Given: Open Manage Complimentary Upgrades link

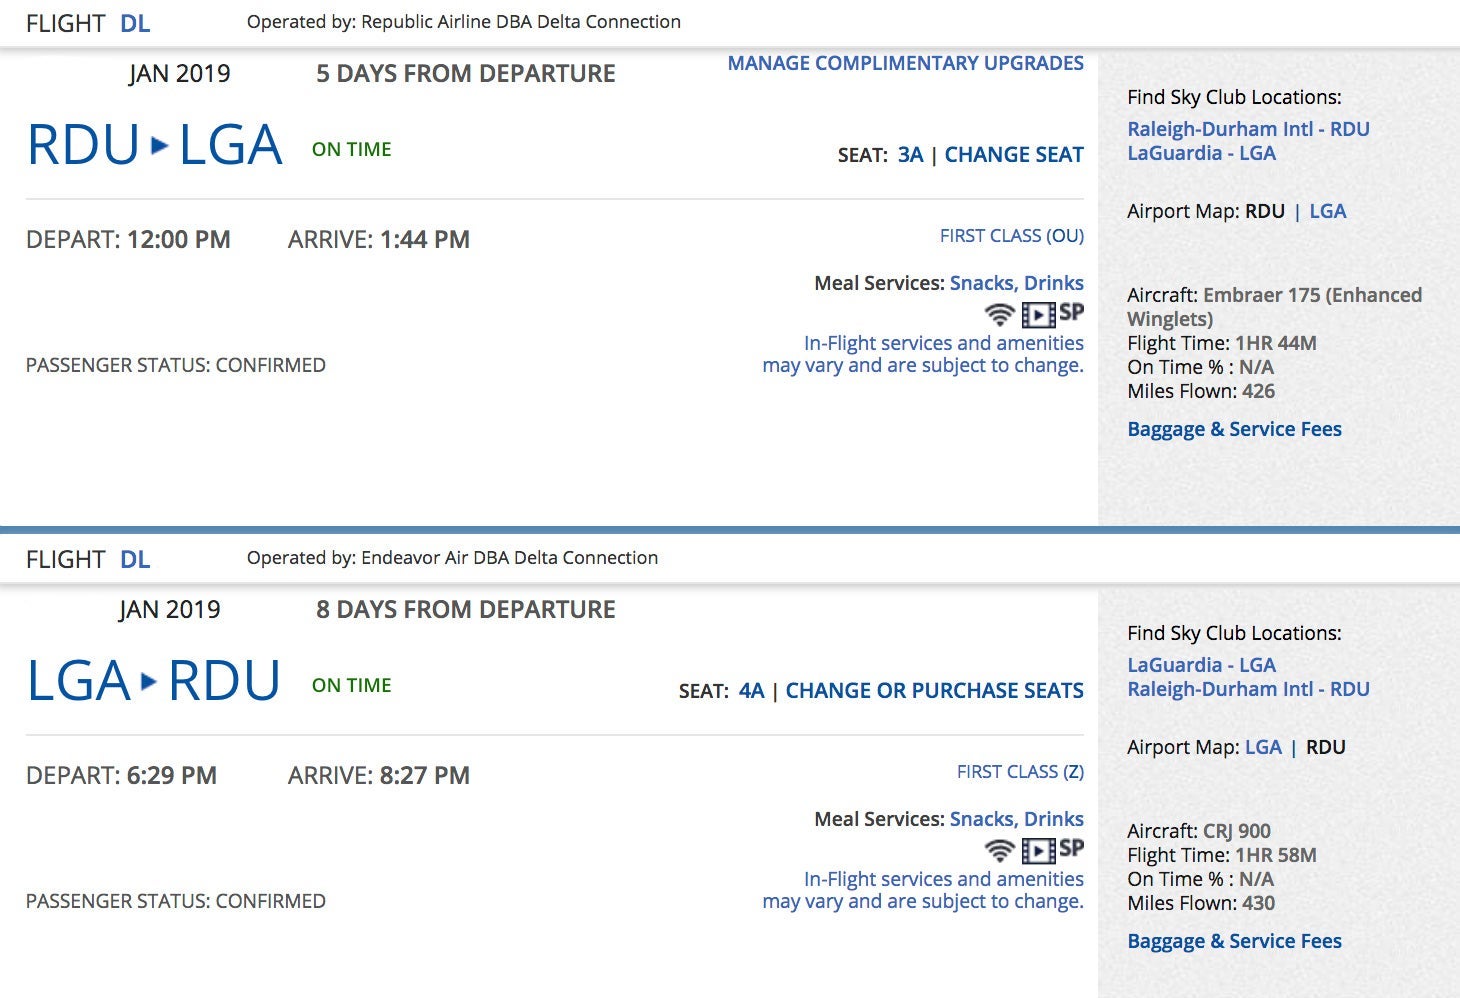Looking at the screenshot, I should [x=905, y=63].
